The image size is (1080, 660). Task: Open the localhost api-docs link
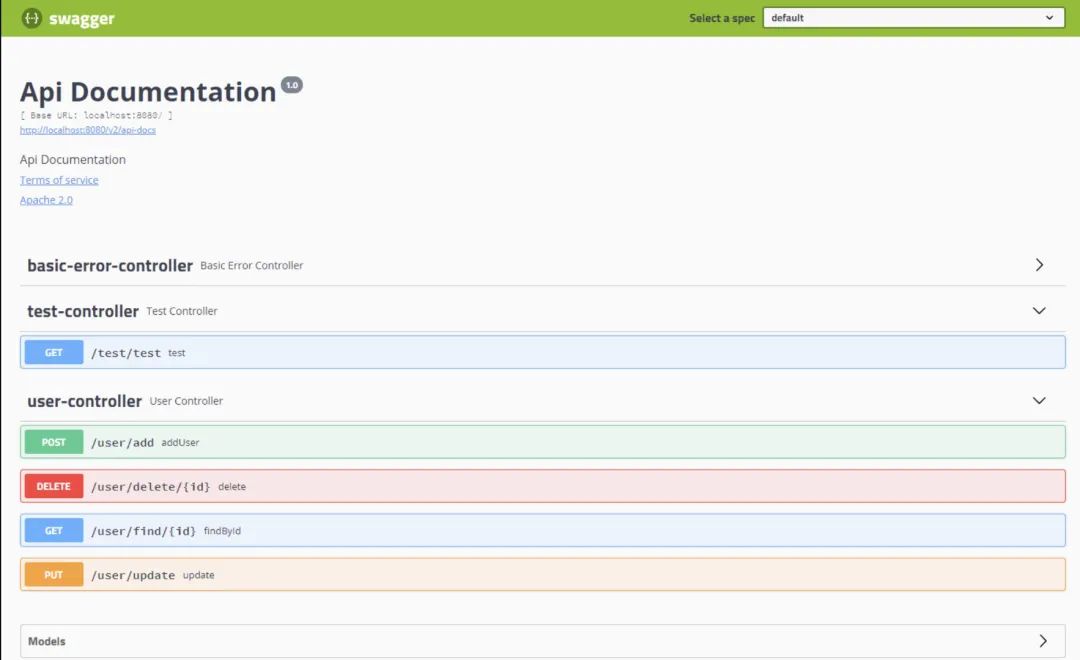pyautogui.click(x=87, y=130)
